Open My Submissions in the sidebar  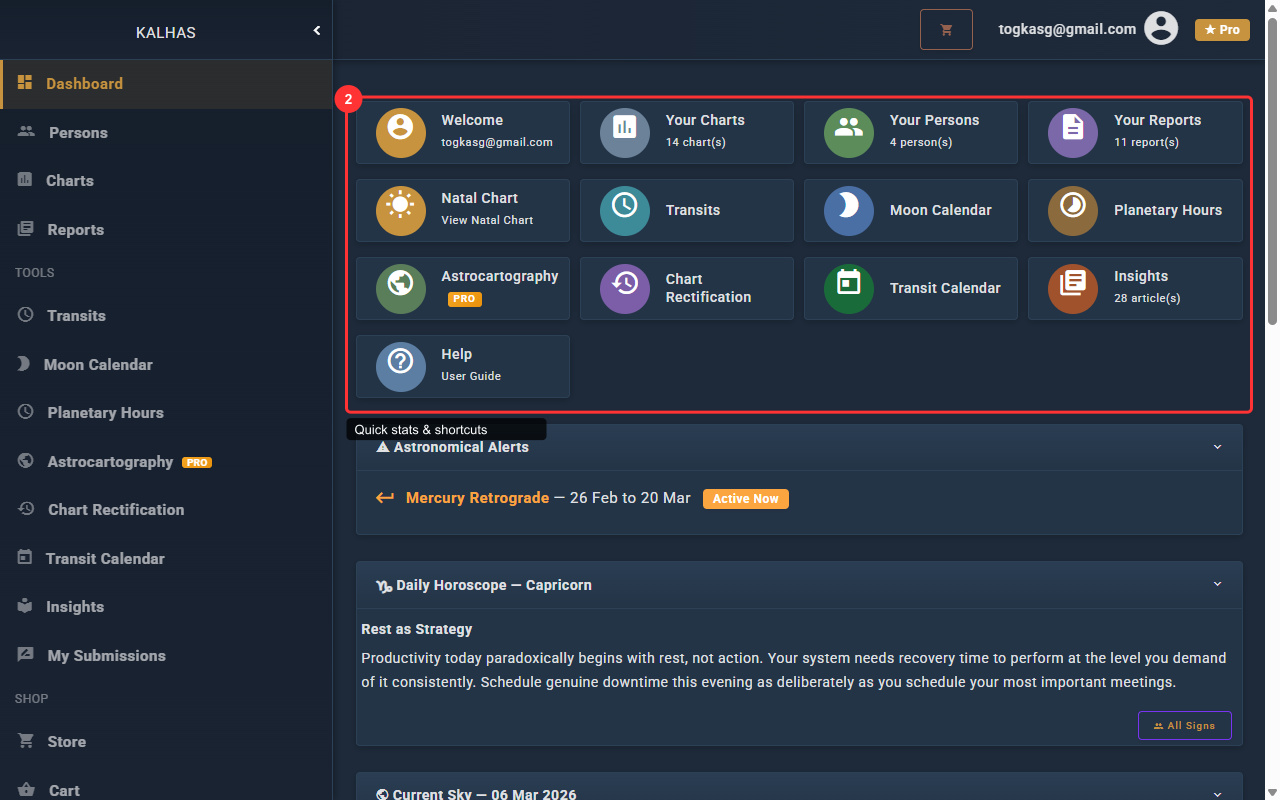106,656
